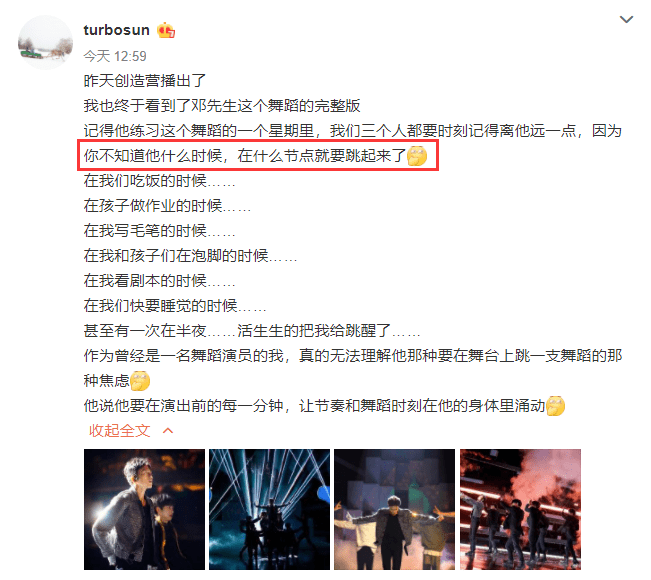Click the line 在我们吃饭的时候
The height and width of the screenshot is (580, 651).
[159, 181]
